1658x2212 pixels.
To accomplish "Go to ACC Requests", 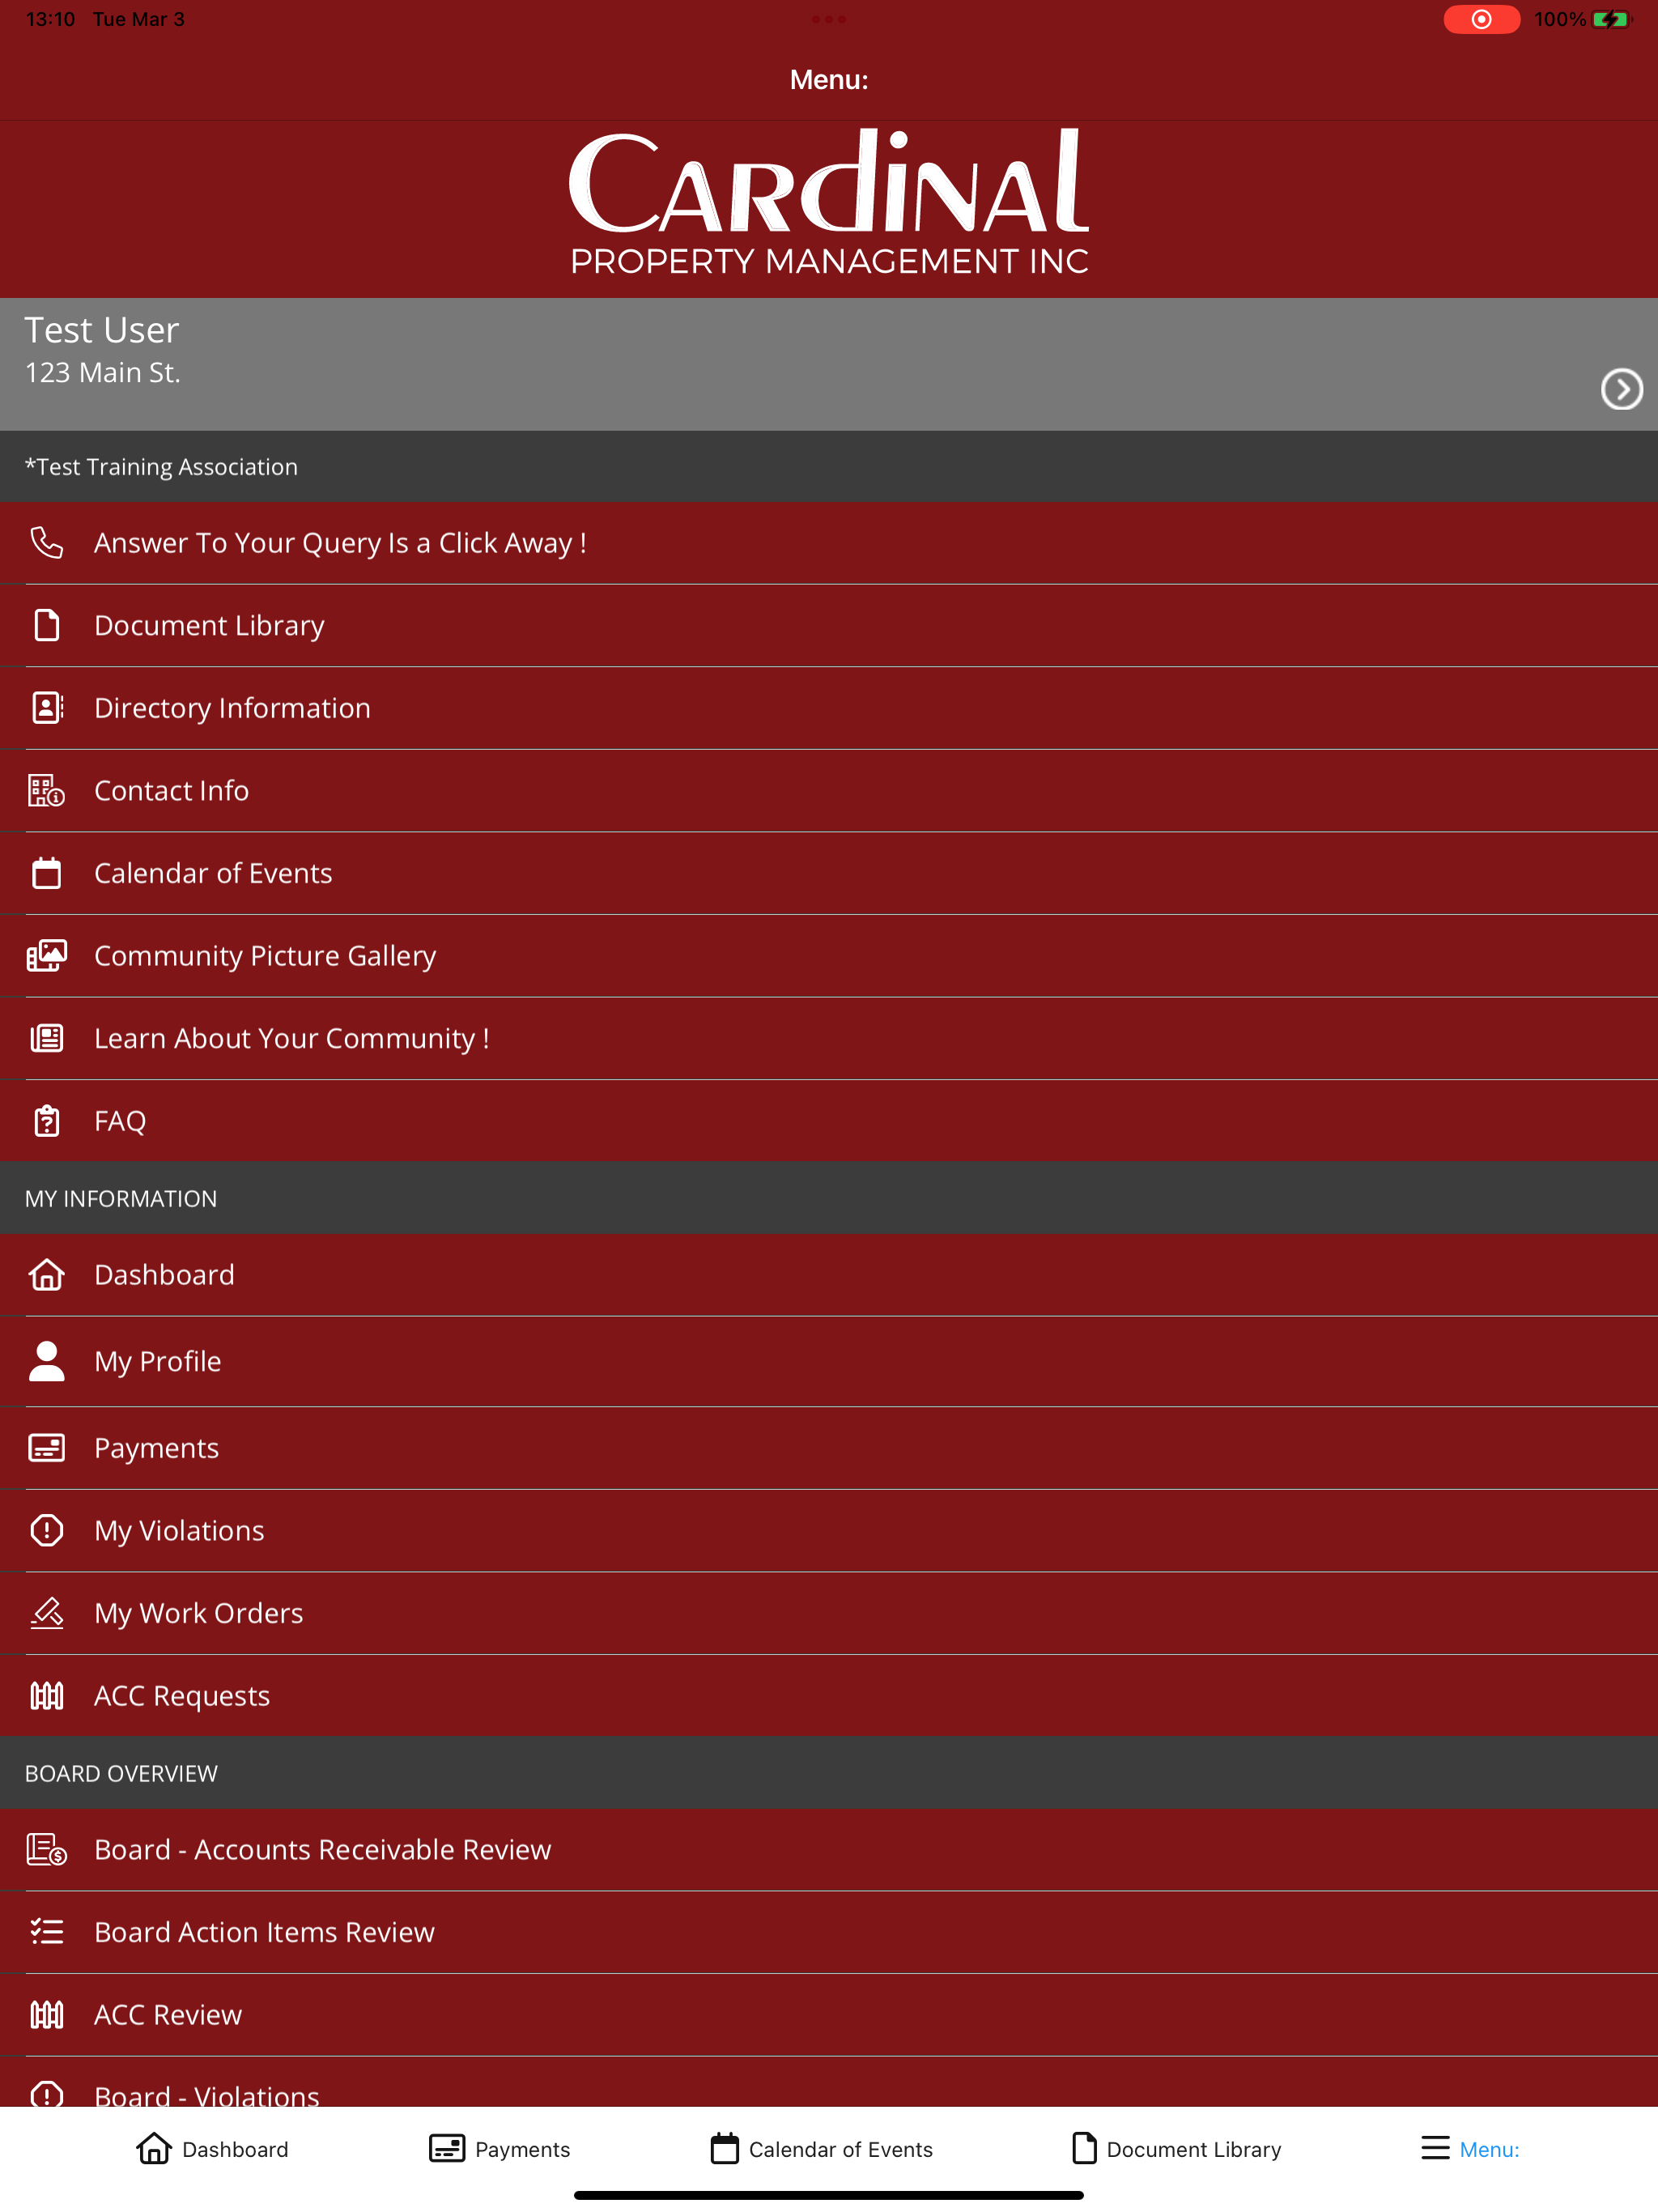I will [829, 1696].
